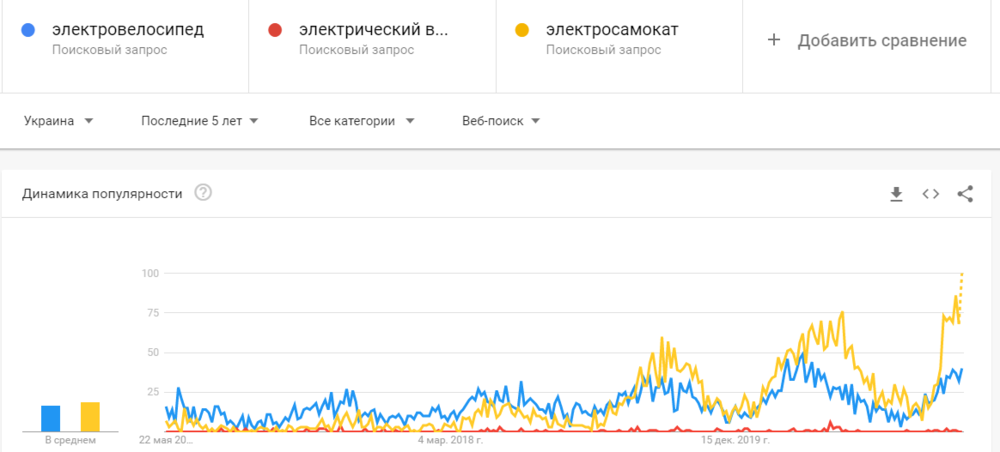Click red dot beside электрический в...
The width and height of the screenshot is (1000, 452).
pos(275,31)
